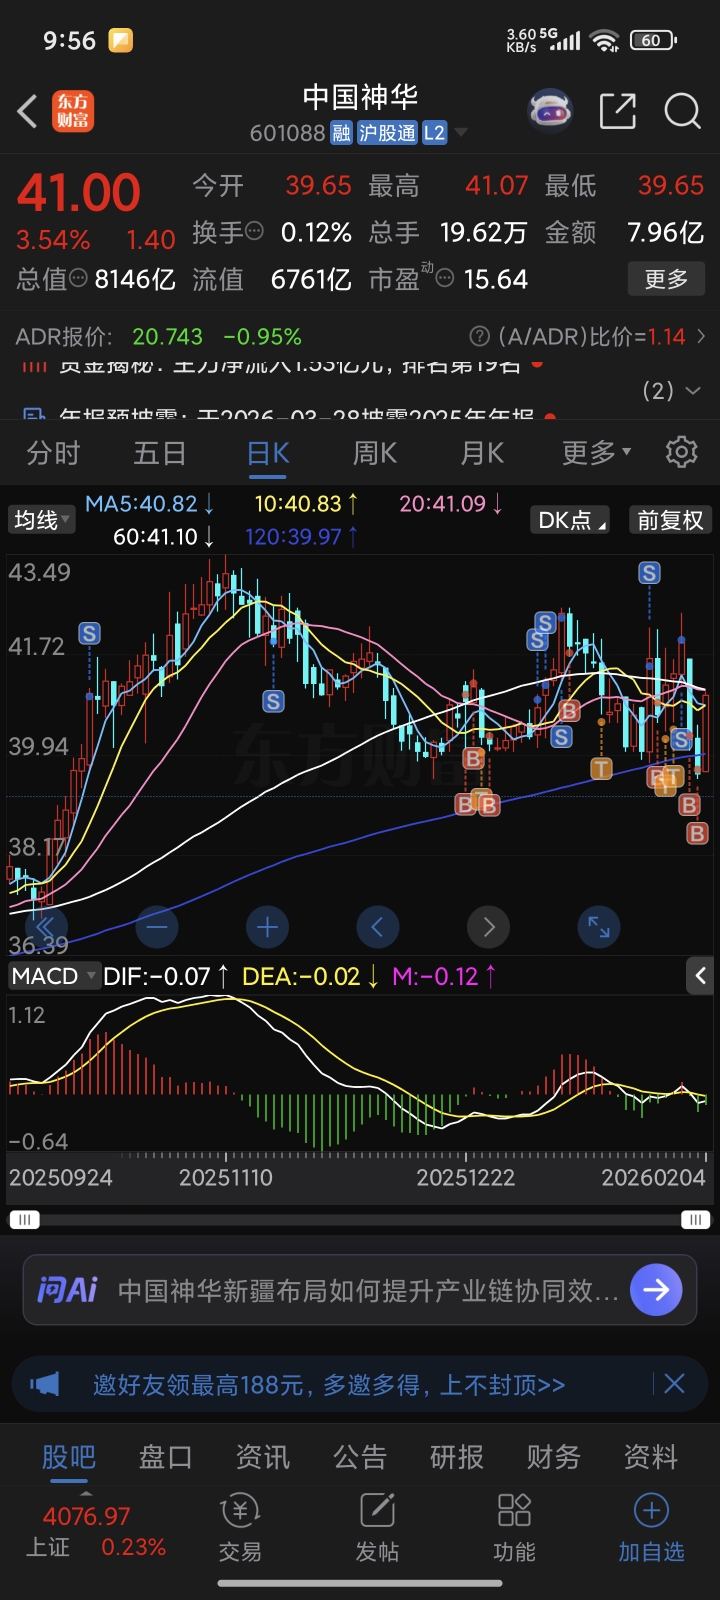The image size is (720, 1600).
Task: Tap the bottom-right B buy marker
Action: (x=697, y=833)
